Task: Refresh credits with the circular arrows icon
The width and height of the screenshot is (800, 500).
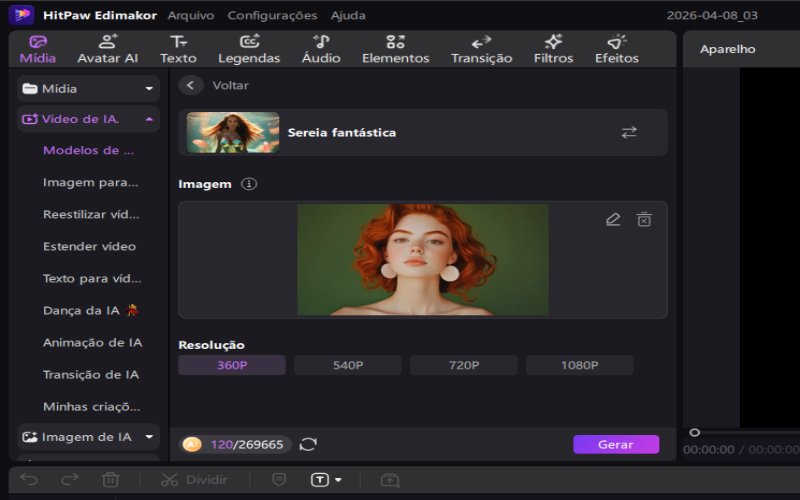Action: 308,444
